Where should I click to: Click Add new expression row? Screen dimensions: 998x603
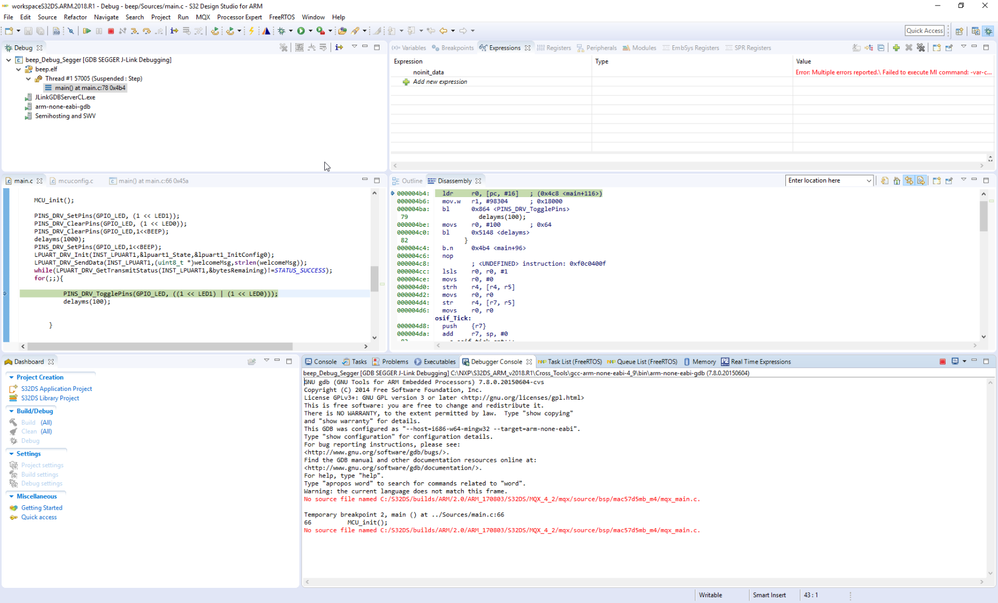[440, 82]
